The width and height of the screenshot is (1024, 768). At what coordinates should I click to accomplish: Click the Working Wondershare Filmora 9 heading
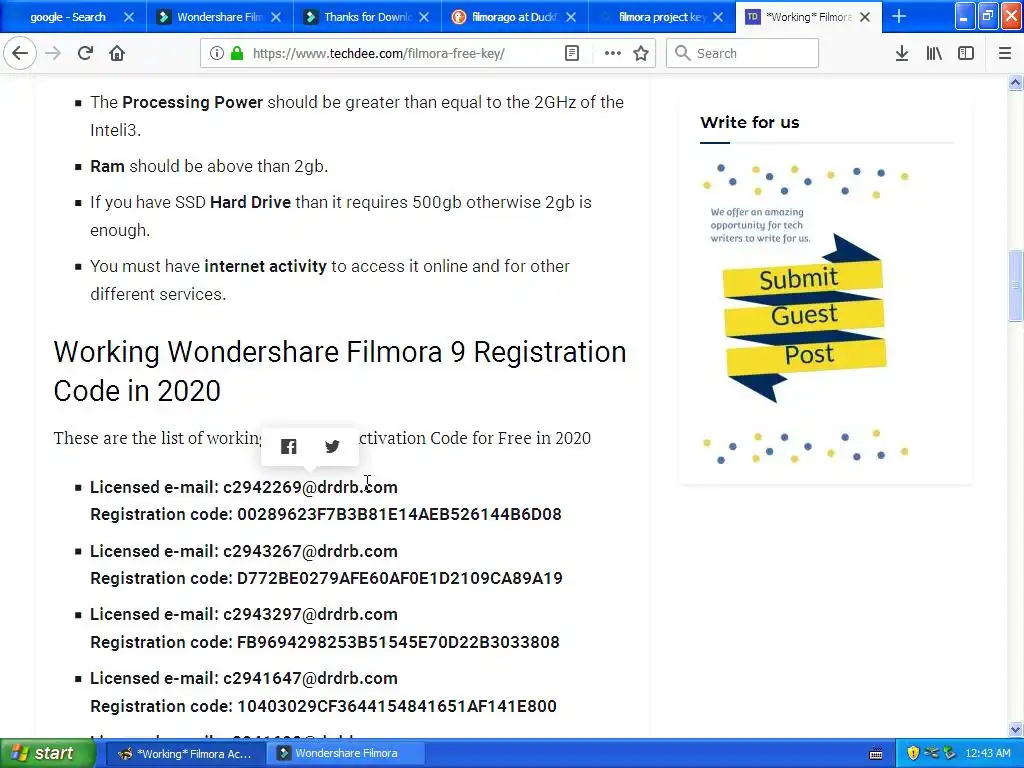(x=340, y=371)
